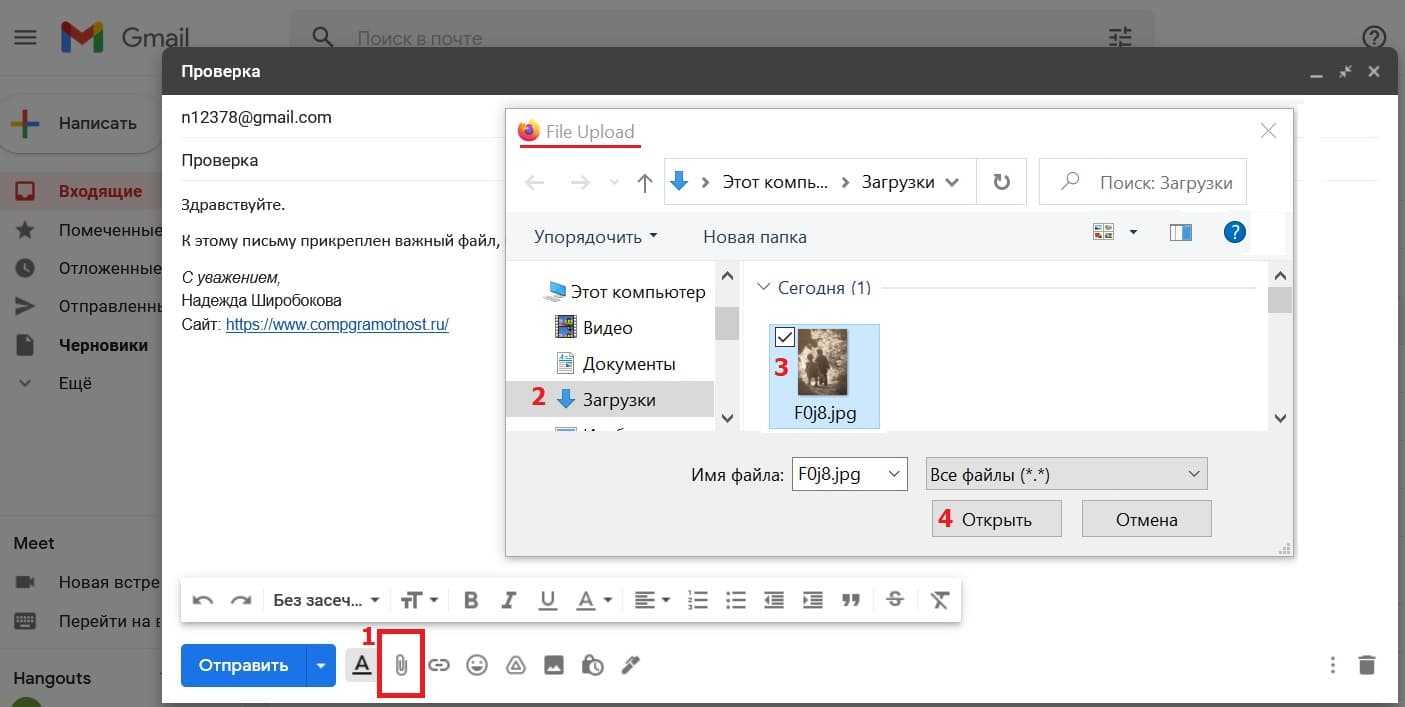The height and width of the screenshot is (707, 1405).
Task: Open the compgramotnost.ru link in the signature
Action: [337, 325]
